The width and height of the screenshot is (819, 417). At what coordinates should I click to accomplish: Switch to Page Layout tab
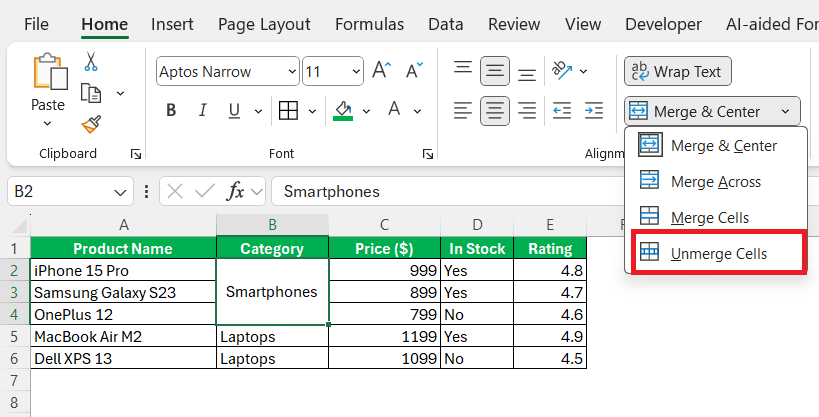(x=264, y=24)
